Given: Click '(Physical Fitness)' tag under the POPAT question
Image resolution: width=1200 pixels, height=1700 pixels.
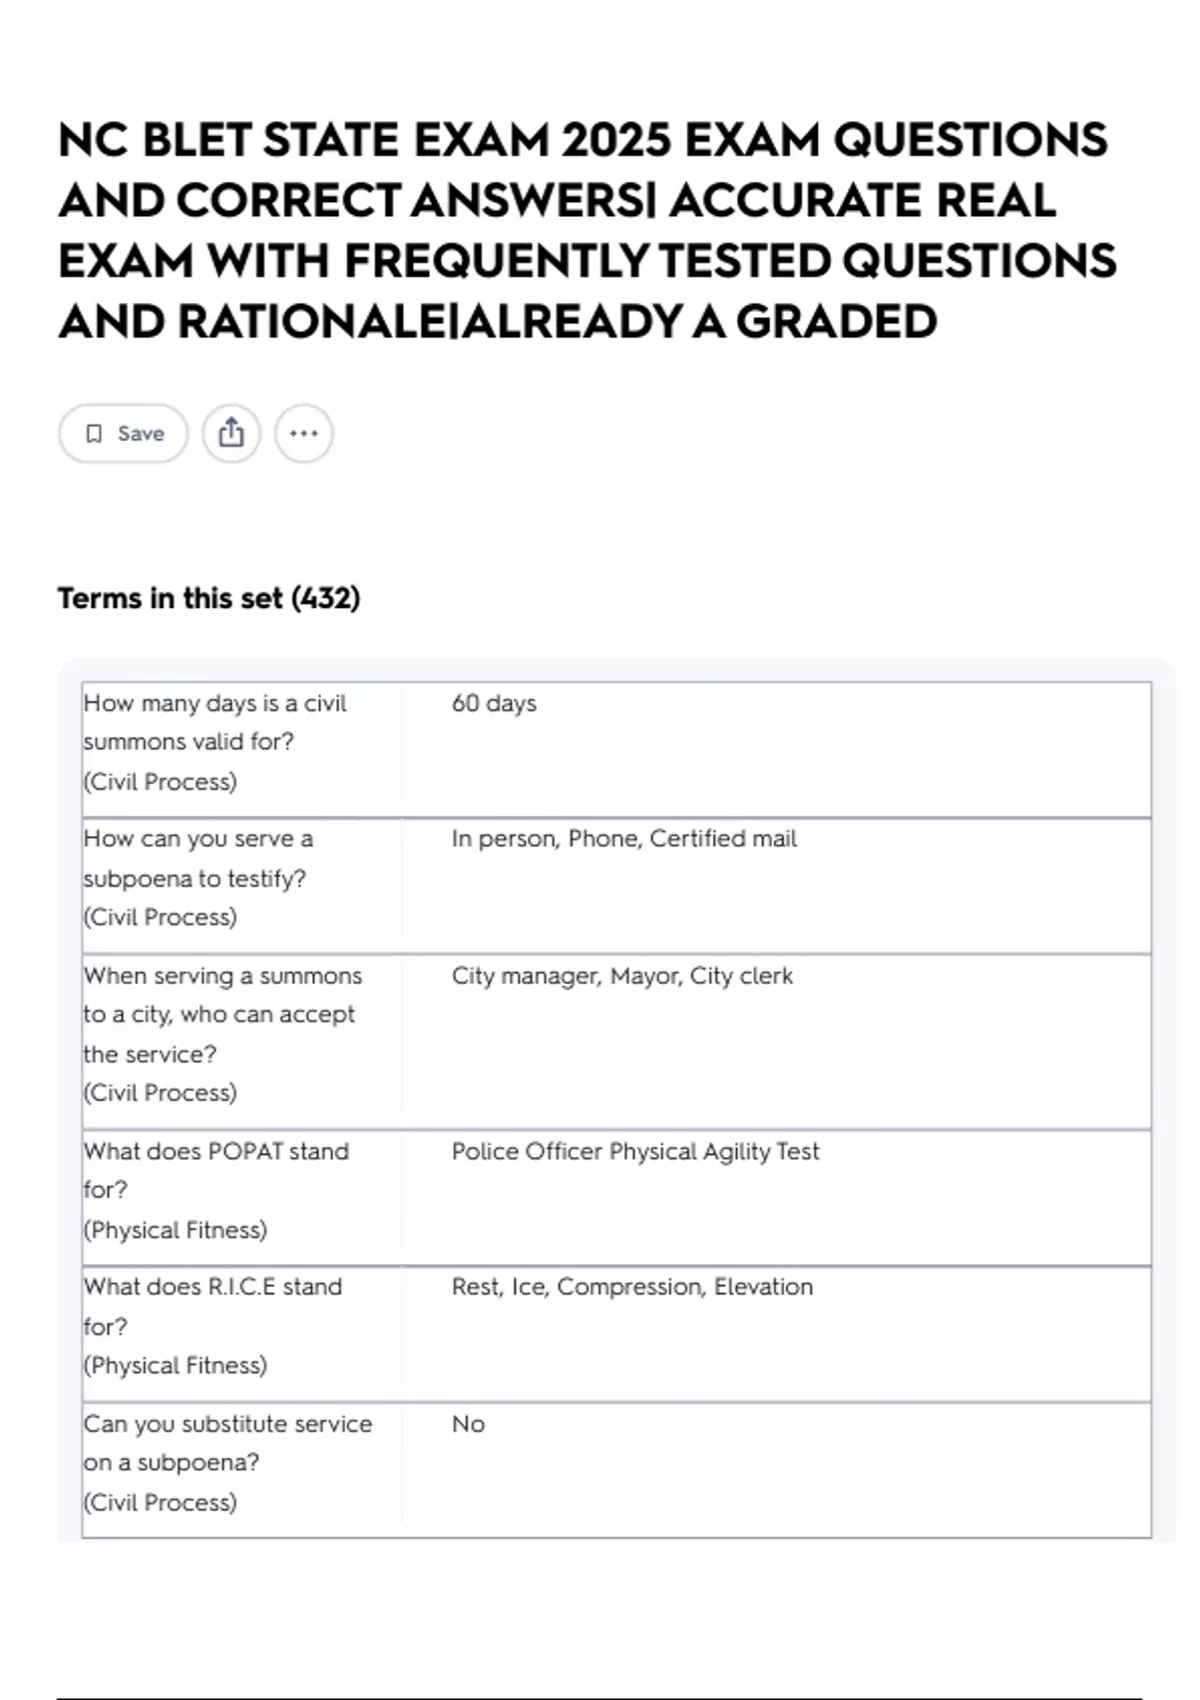Looking at the screenshot, I should click(176, 1230).
